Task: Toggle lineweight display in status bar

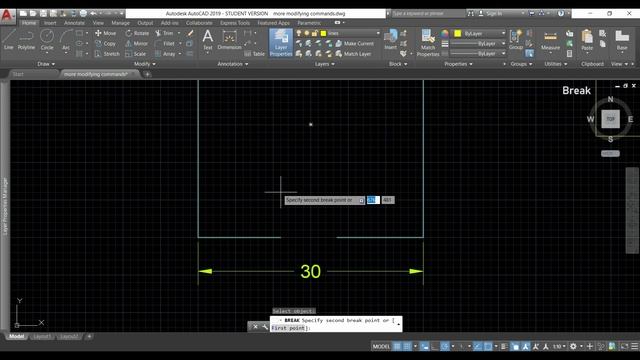Action: coord(504,346)
